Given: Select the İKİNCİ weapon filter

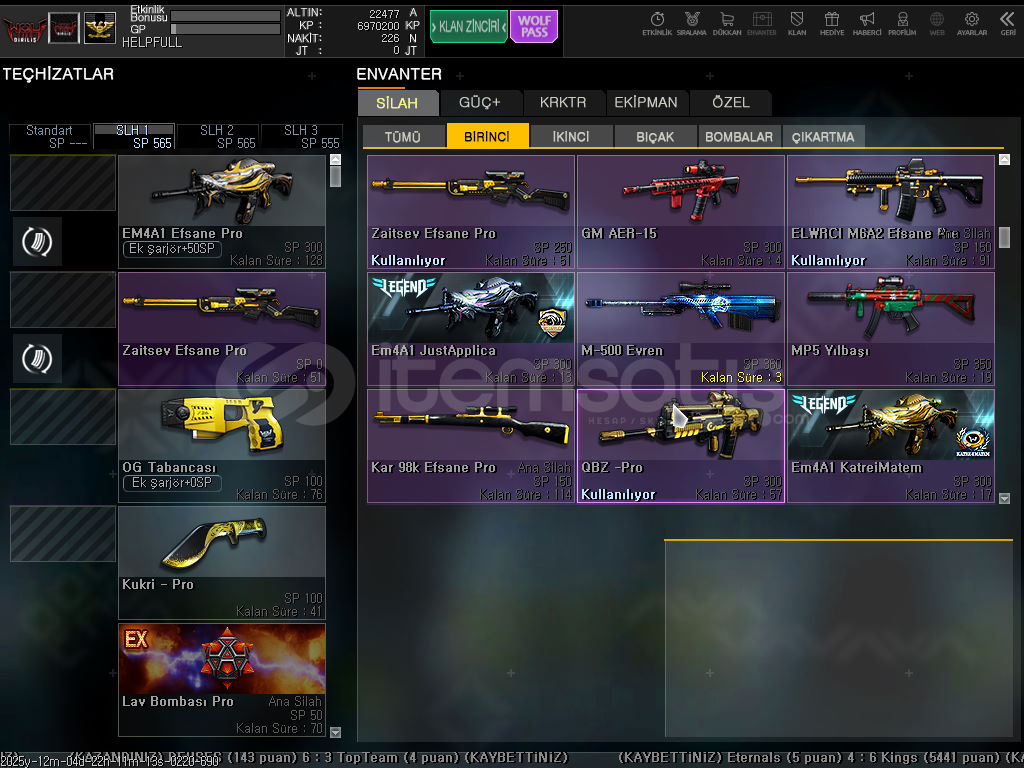Looking at the screenshot, I should [571, 136].
